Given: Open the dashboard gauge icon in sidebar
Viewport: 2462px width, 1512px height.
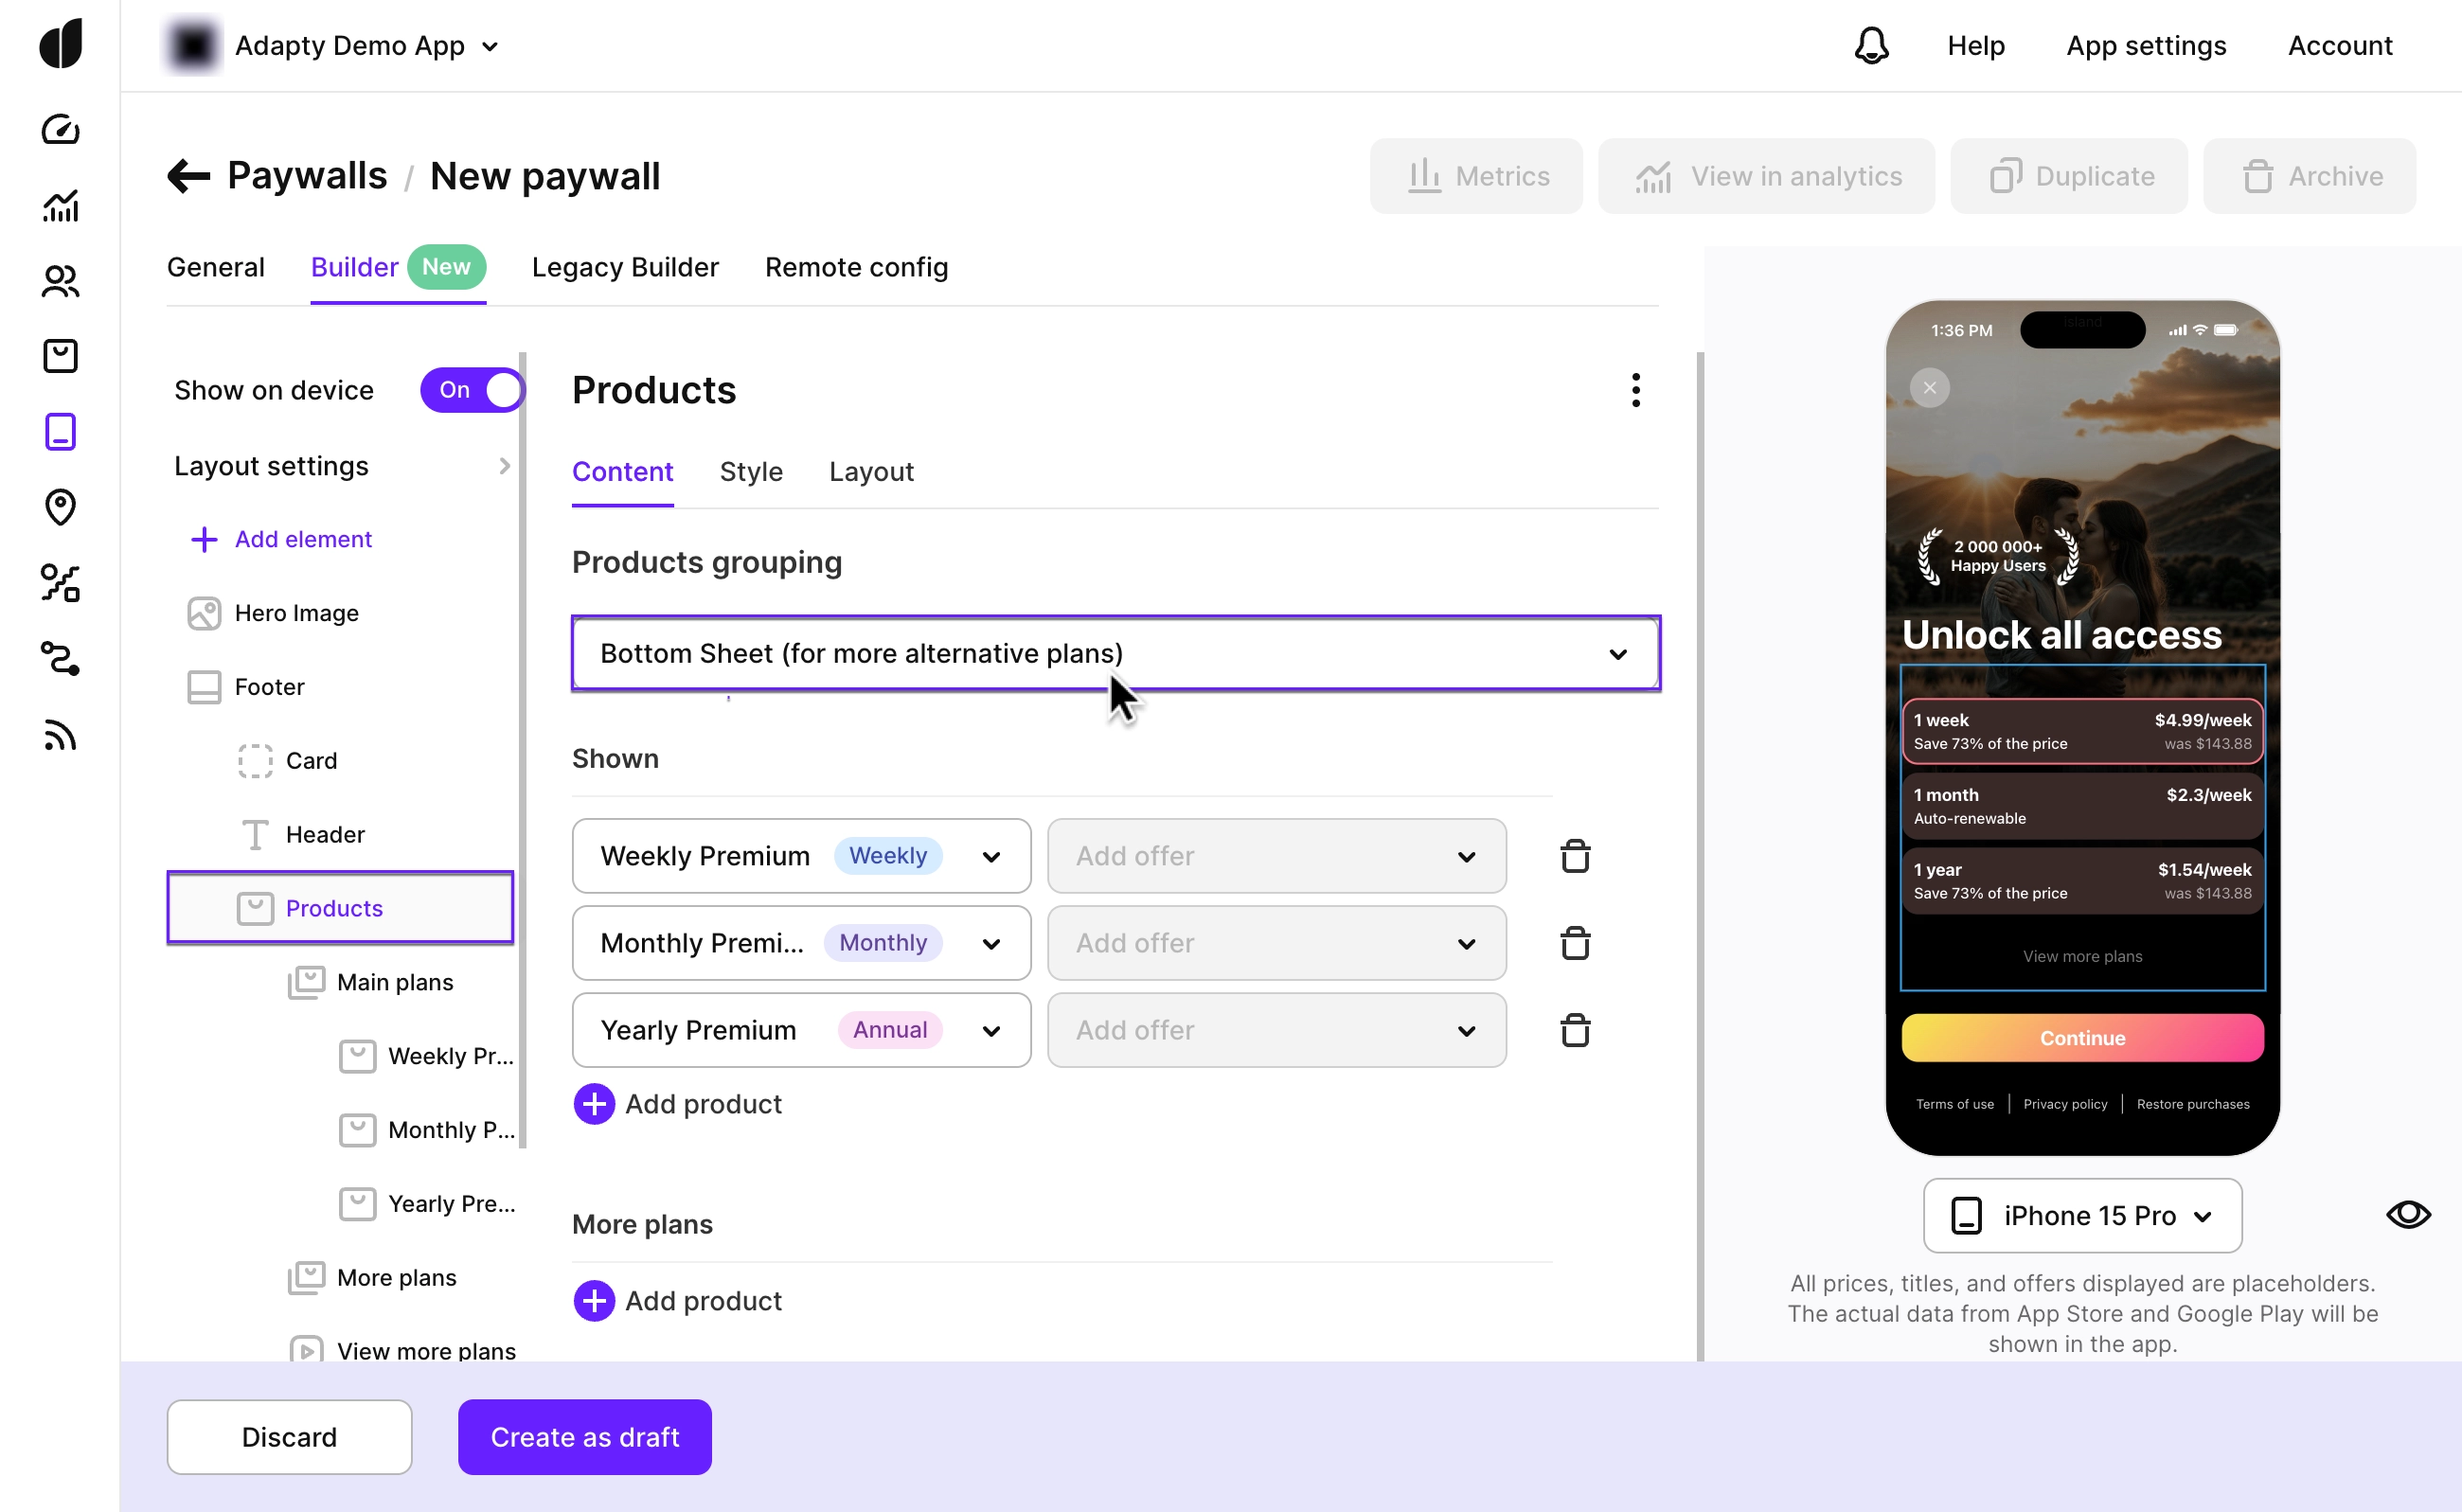Looking at the screenshot, I should [x=60, y=130].
